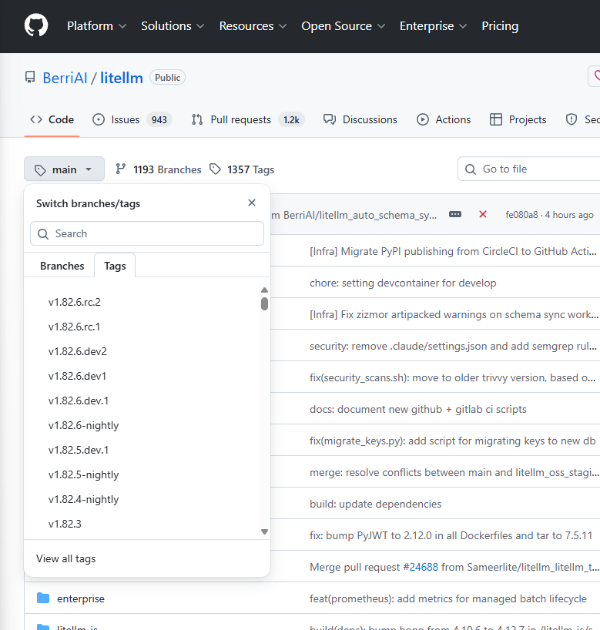The width and height of the screenshot is (600, 630).
Task: Select tag v1.82.4-nightly
Action: click(84, 499)
